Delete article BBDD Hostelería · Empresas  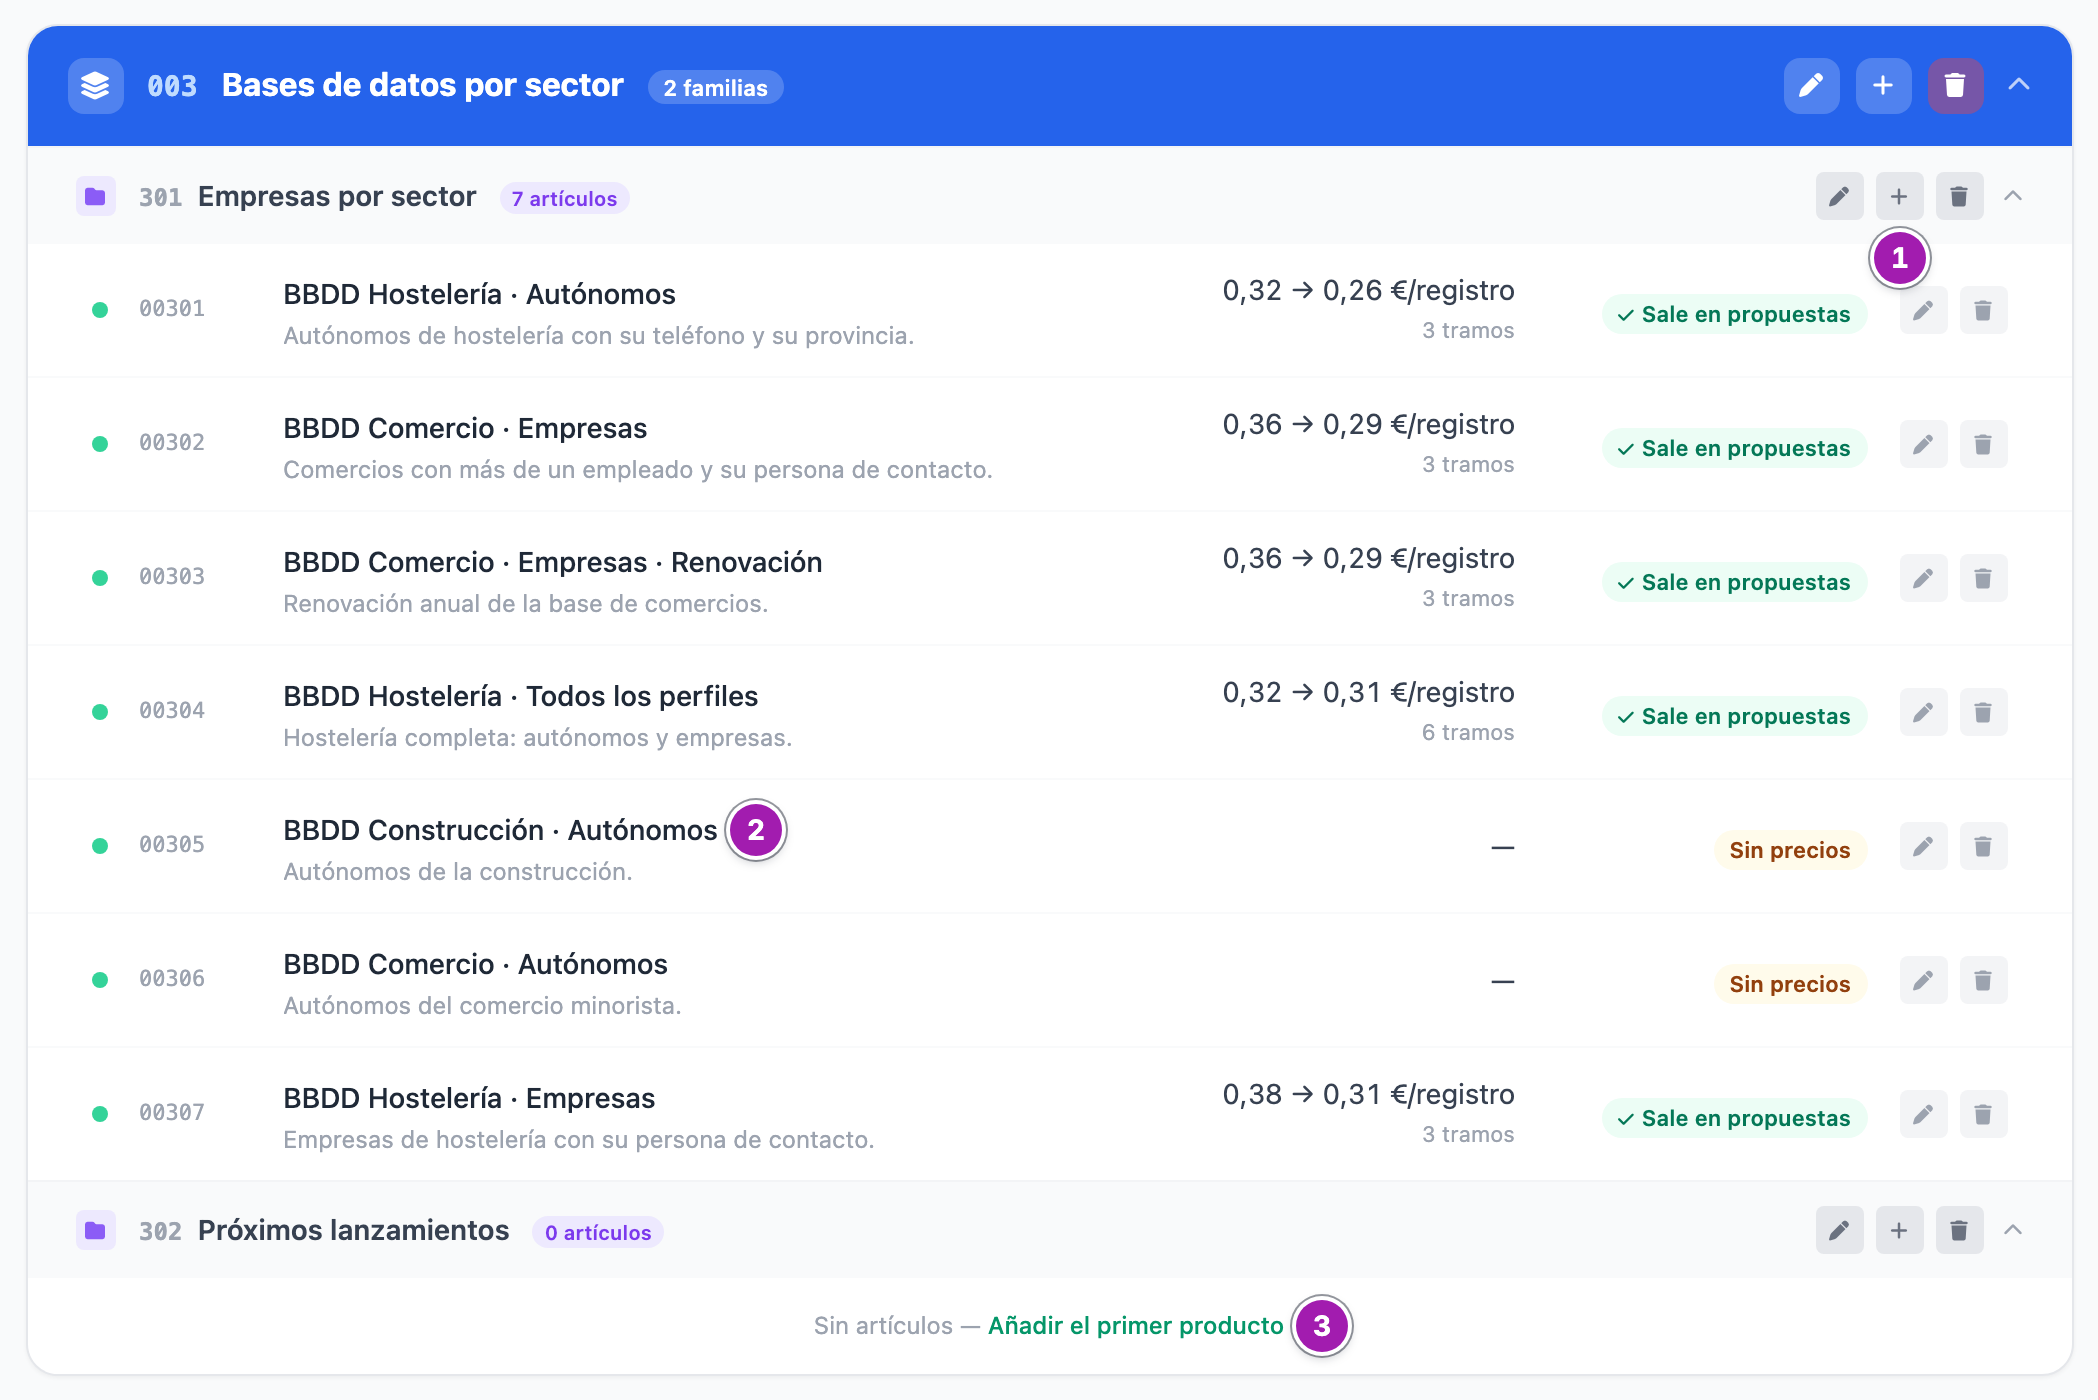1983,1115
